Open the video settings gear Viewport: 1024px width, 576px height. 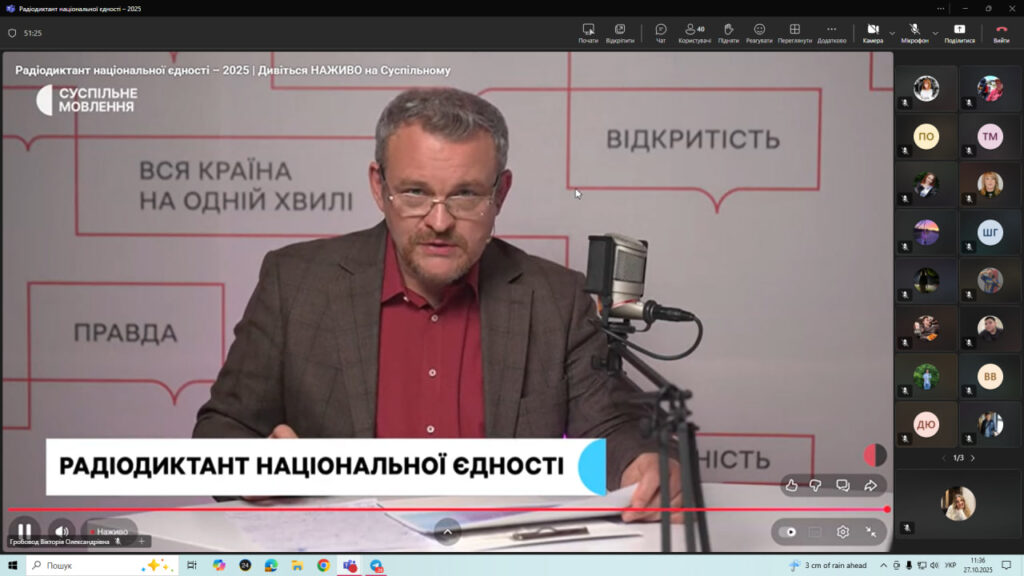coord(843,532)
